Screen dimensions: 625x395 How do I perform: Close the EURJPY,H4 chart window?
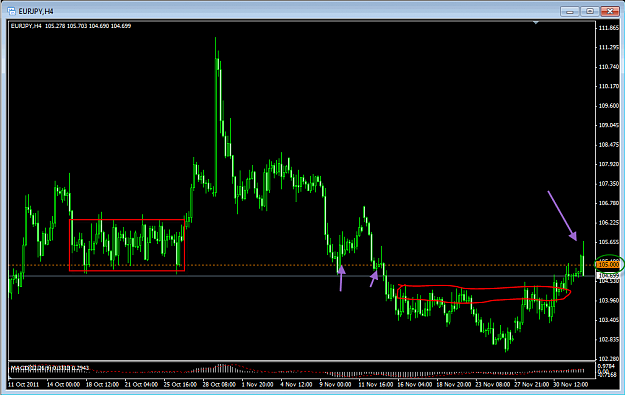coord(610,11)
